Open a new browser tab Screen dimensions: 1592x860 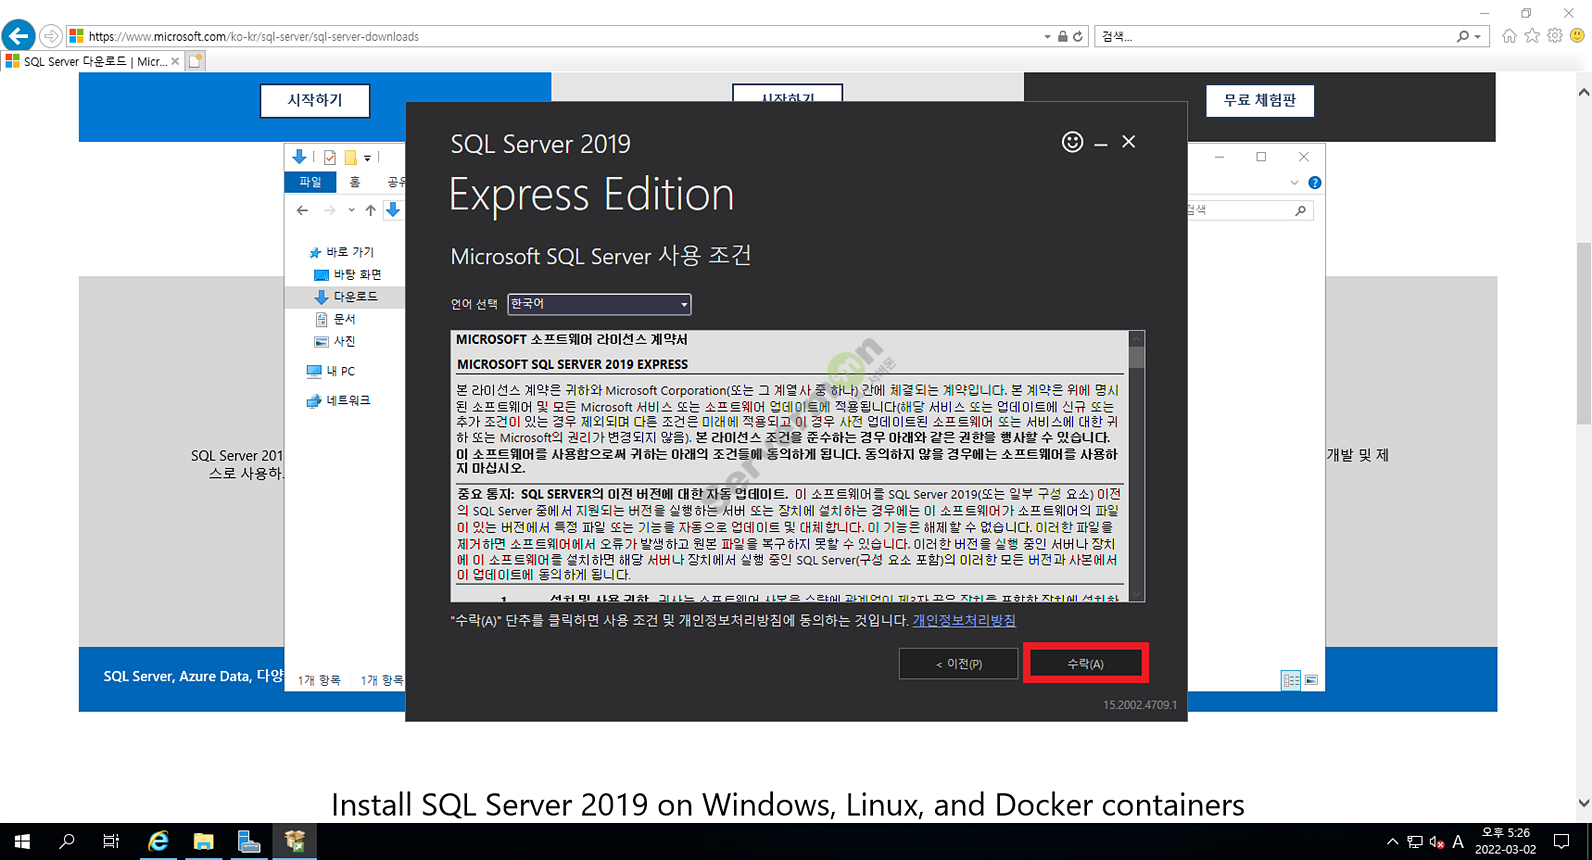coord(196,61)
